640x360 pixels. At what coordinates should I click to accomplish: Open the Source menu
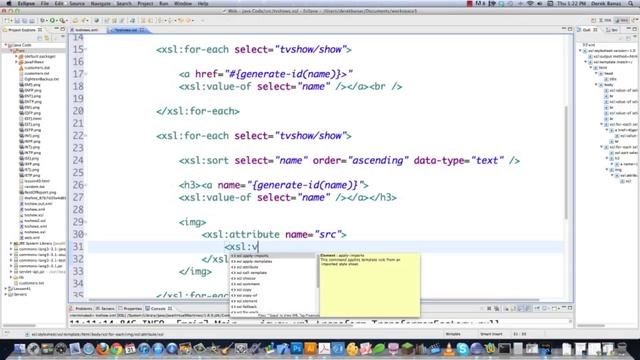(x=77, y=3)
